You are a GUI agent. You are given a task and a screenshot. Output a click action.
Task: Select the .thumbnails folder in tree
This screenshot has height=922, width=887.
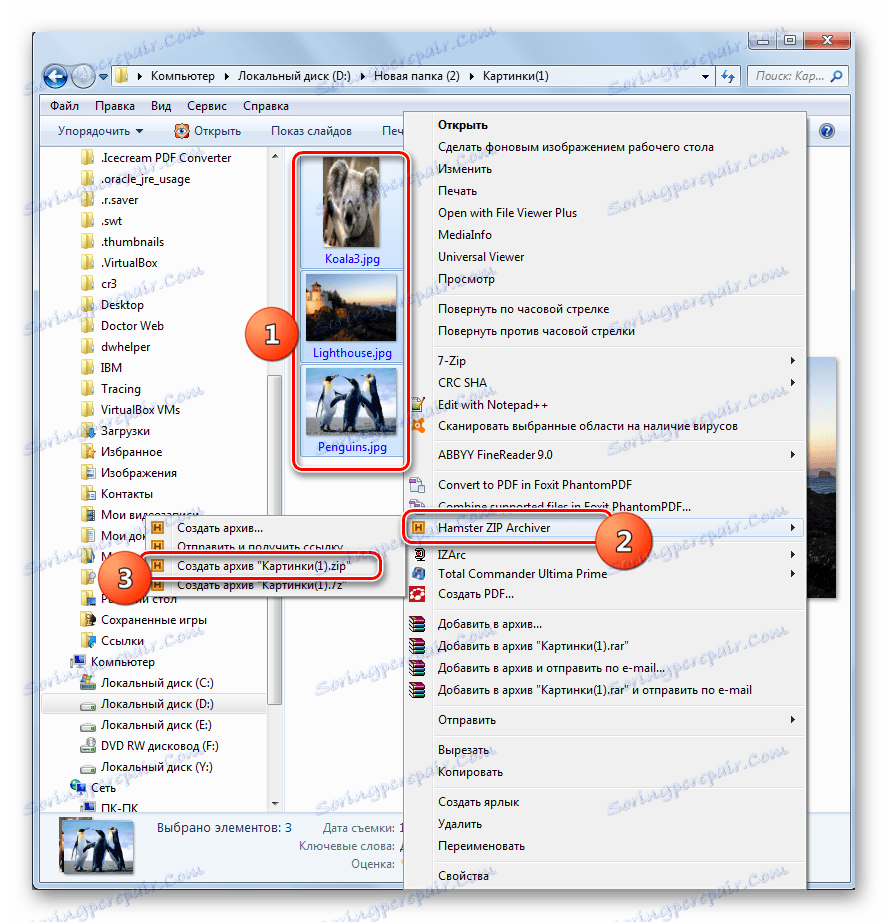coord(123,242)
